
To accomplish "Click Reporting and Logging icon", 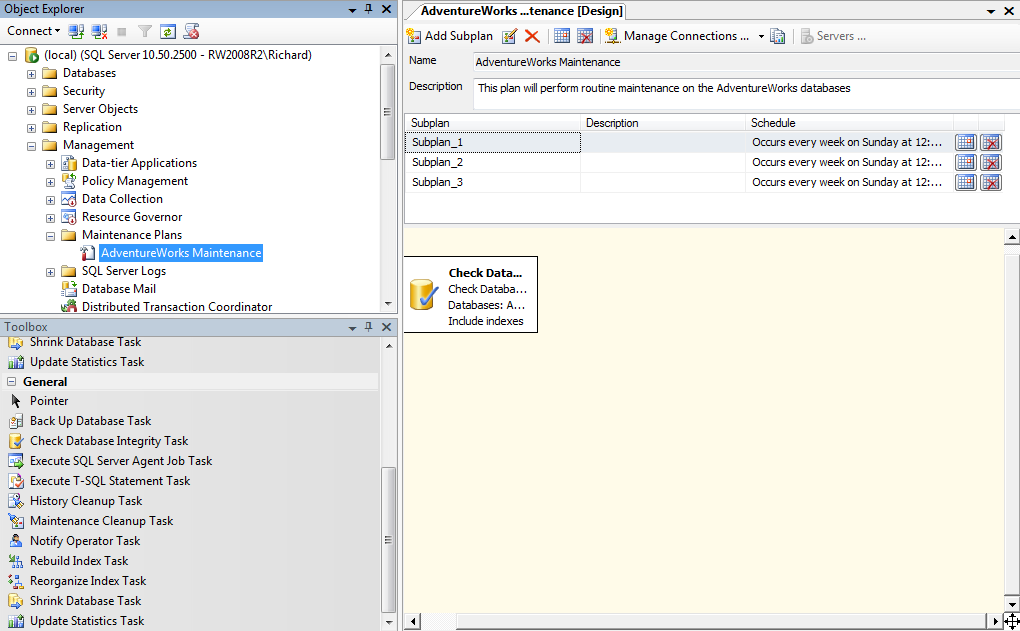I will click(777, 36).
